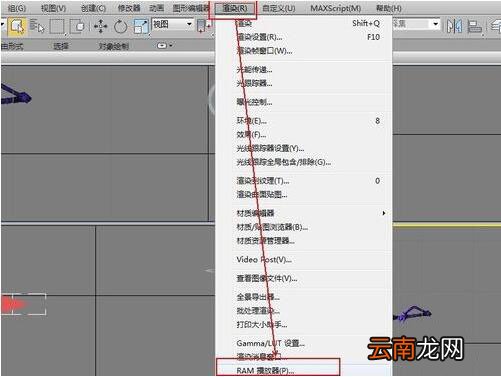
Task: Select blue object in bottom-right viewport
Action: [x=412, y=314]
